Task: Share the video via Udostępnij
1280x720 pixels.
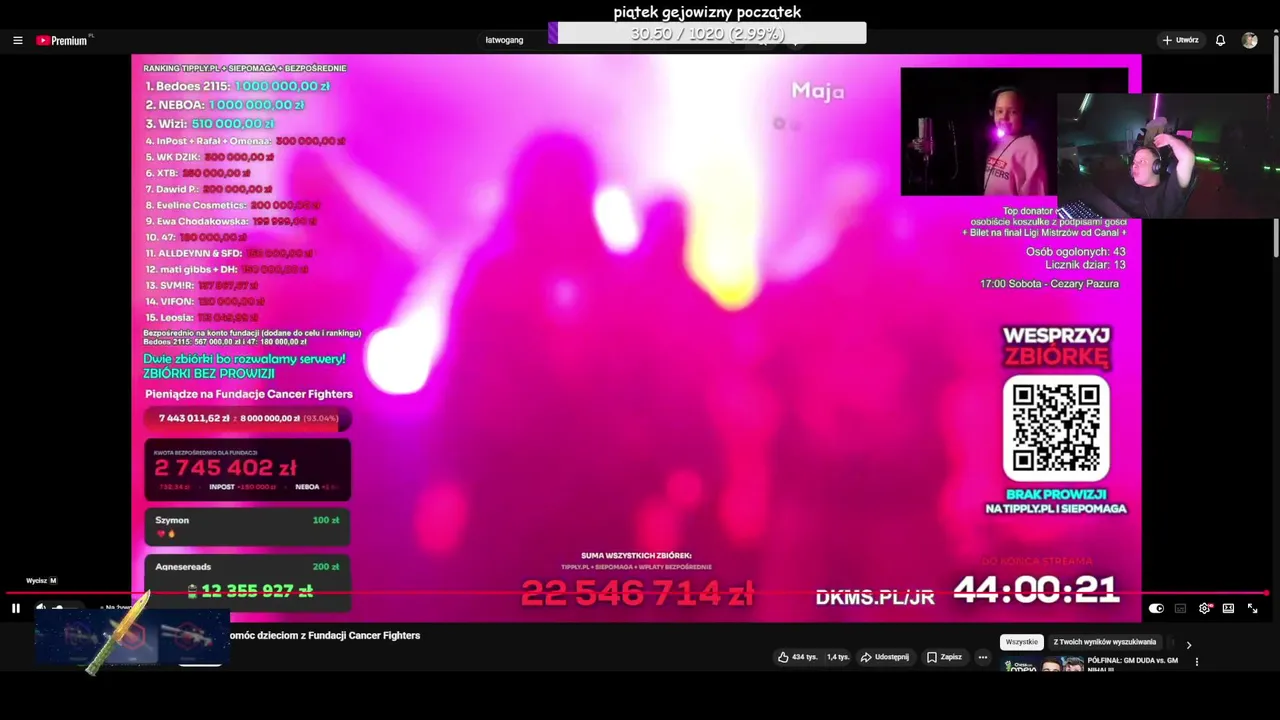Action: click(x=884, y=657)
